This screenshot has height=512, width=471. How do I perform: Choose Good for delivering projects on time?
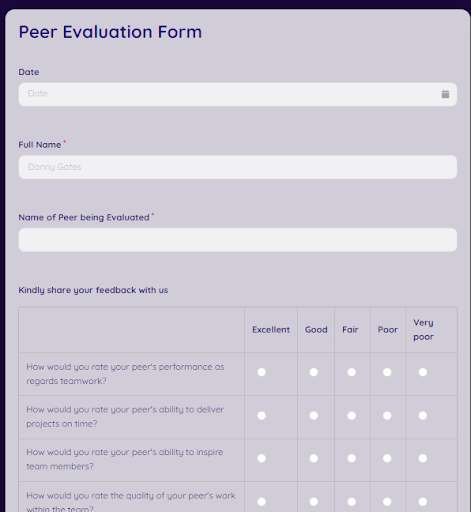314,416
